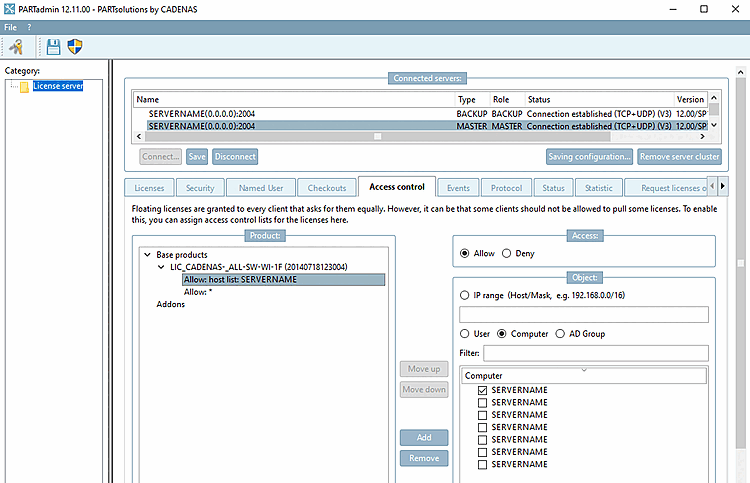
Task: Open the Status tab
Action: point(553,188)
